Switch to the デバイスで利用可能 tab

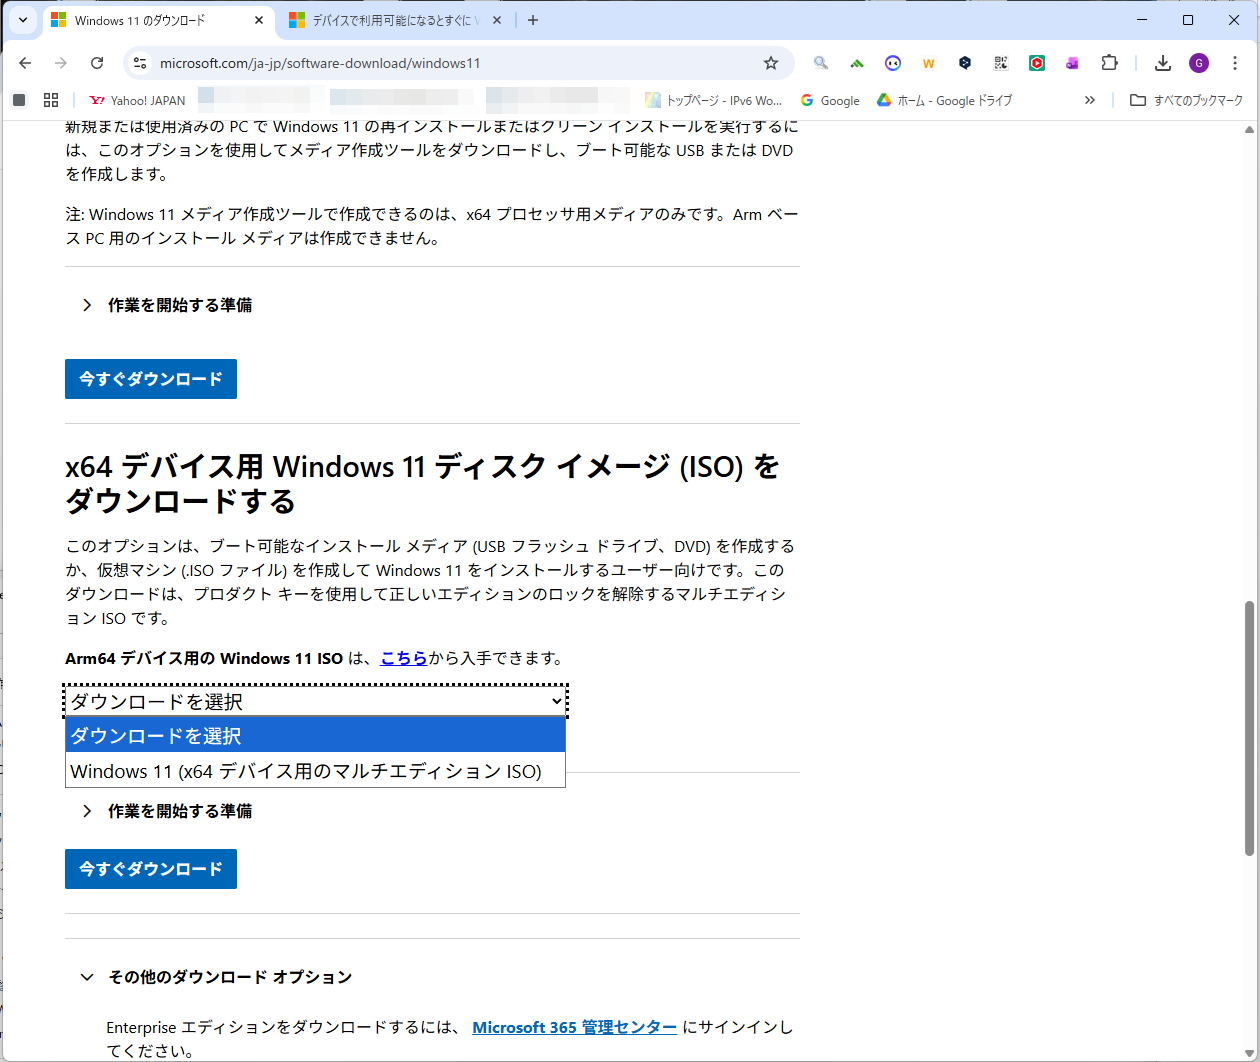pos(390,19)
